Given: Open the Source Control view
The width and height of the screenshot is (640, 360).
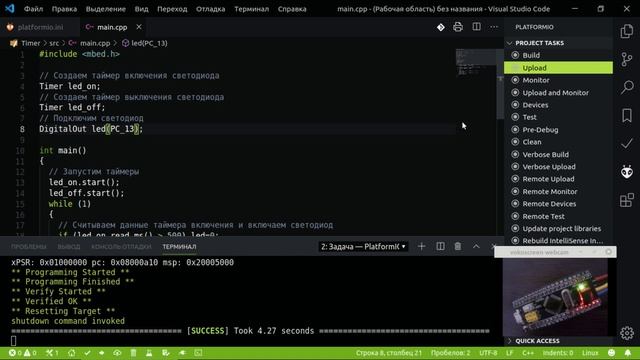Looking at the screenshot, I should point(627,59).
